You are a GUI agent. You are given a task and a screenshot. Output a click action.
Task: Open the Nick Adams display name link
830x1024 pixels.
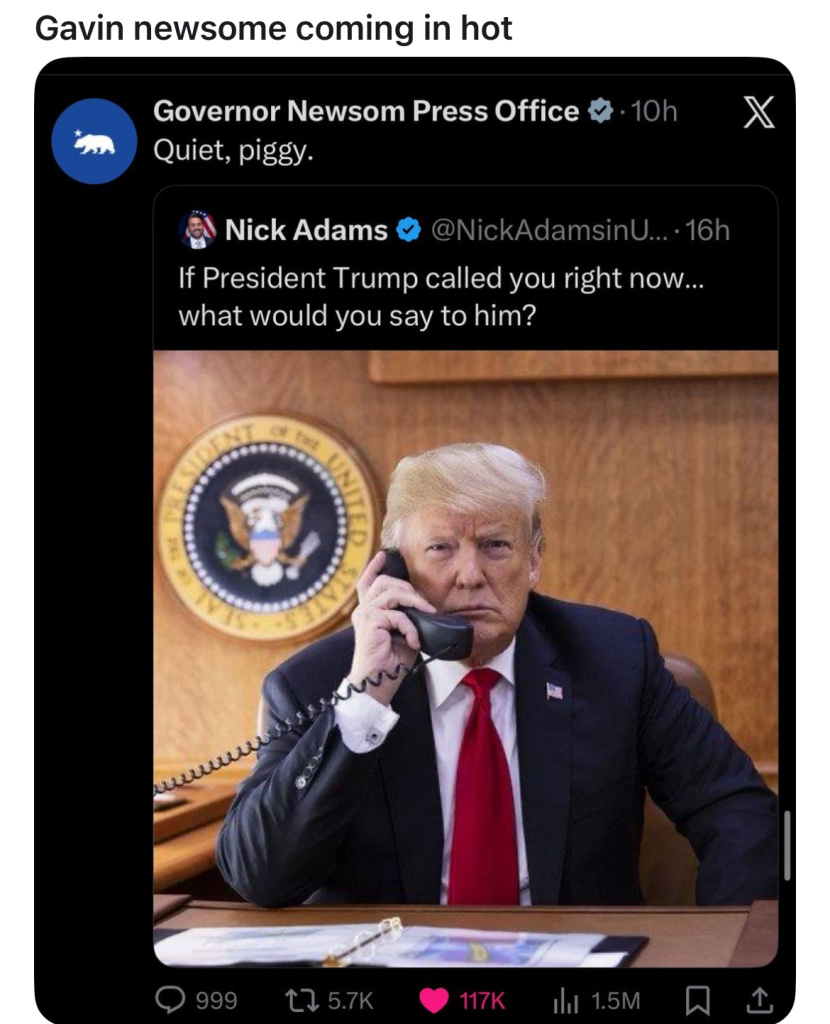click(306, 230)
